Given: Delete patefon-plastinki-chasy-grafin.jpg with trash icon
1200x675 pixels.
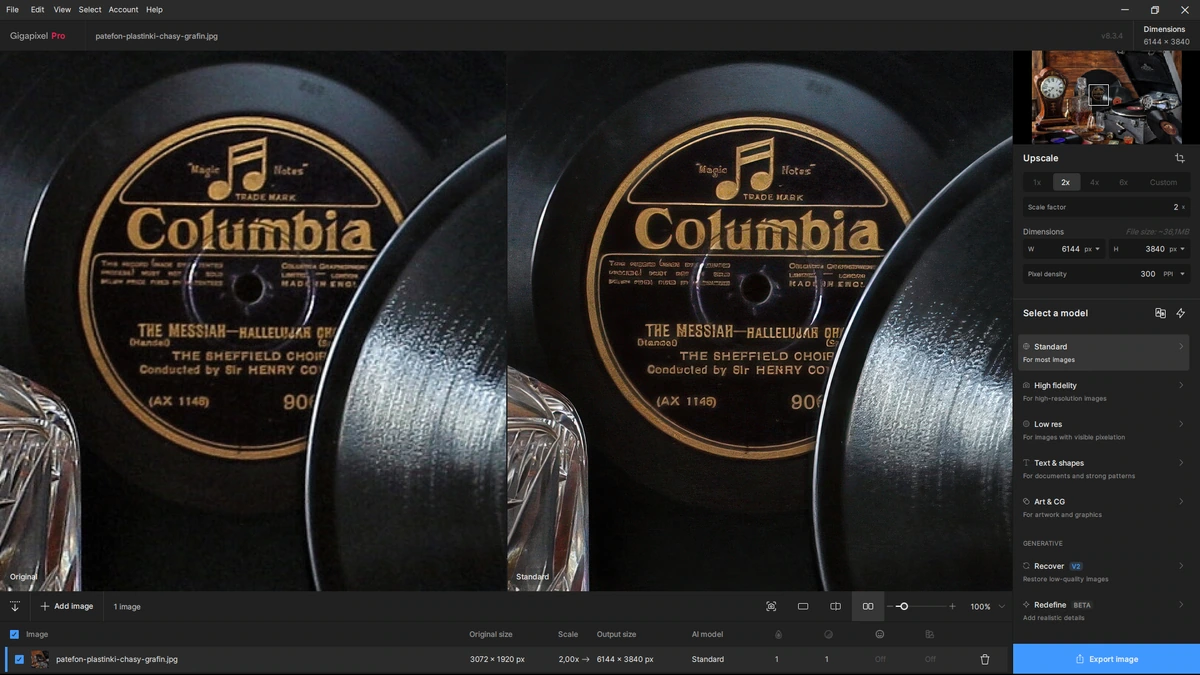Looking at the screenshot, I should (985, 659).
